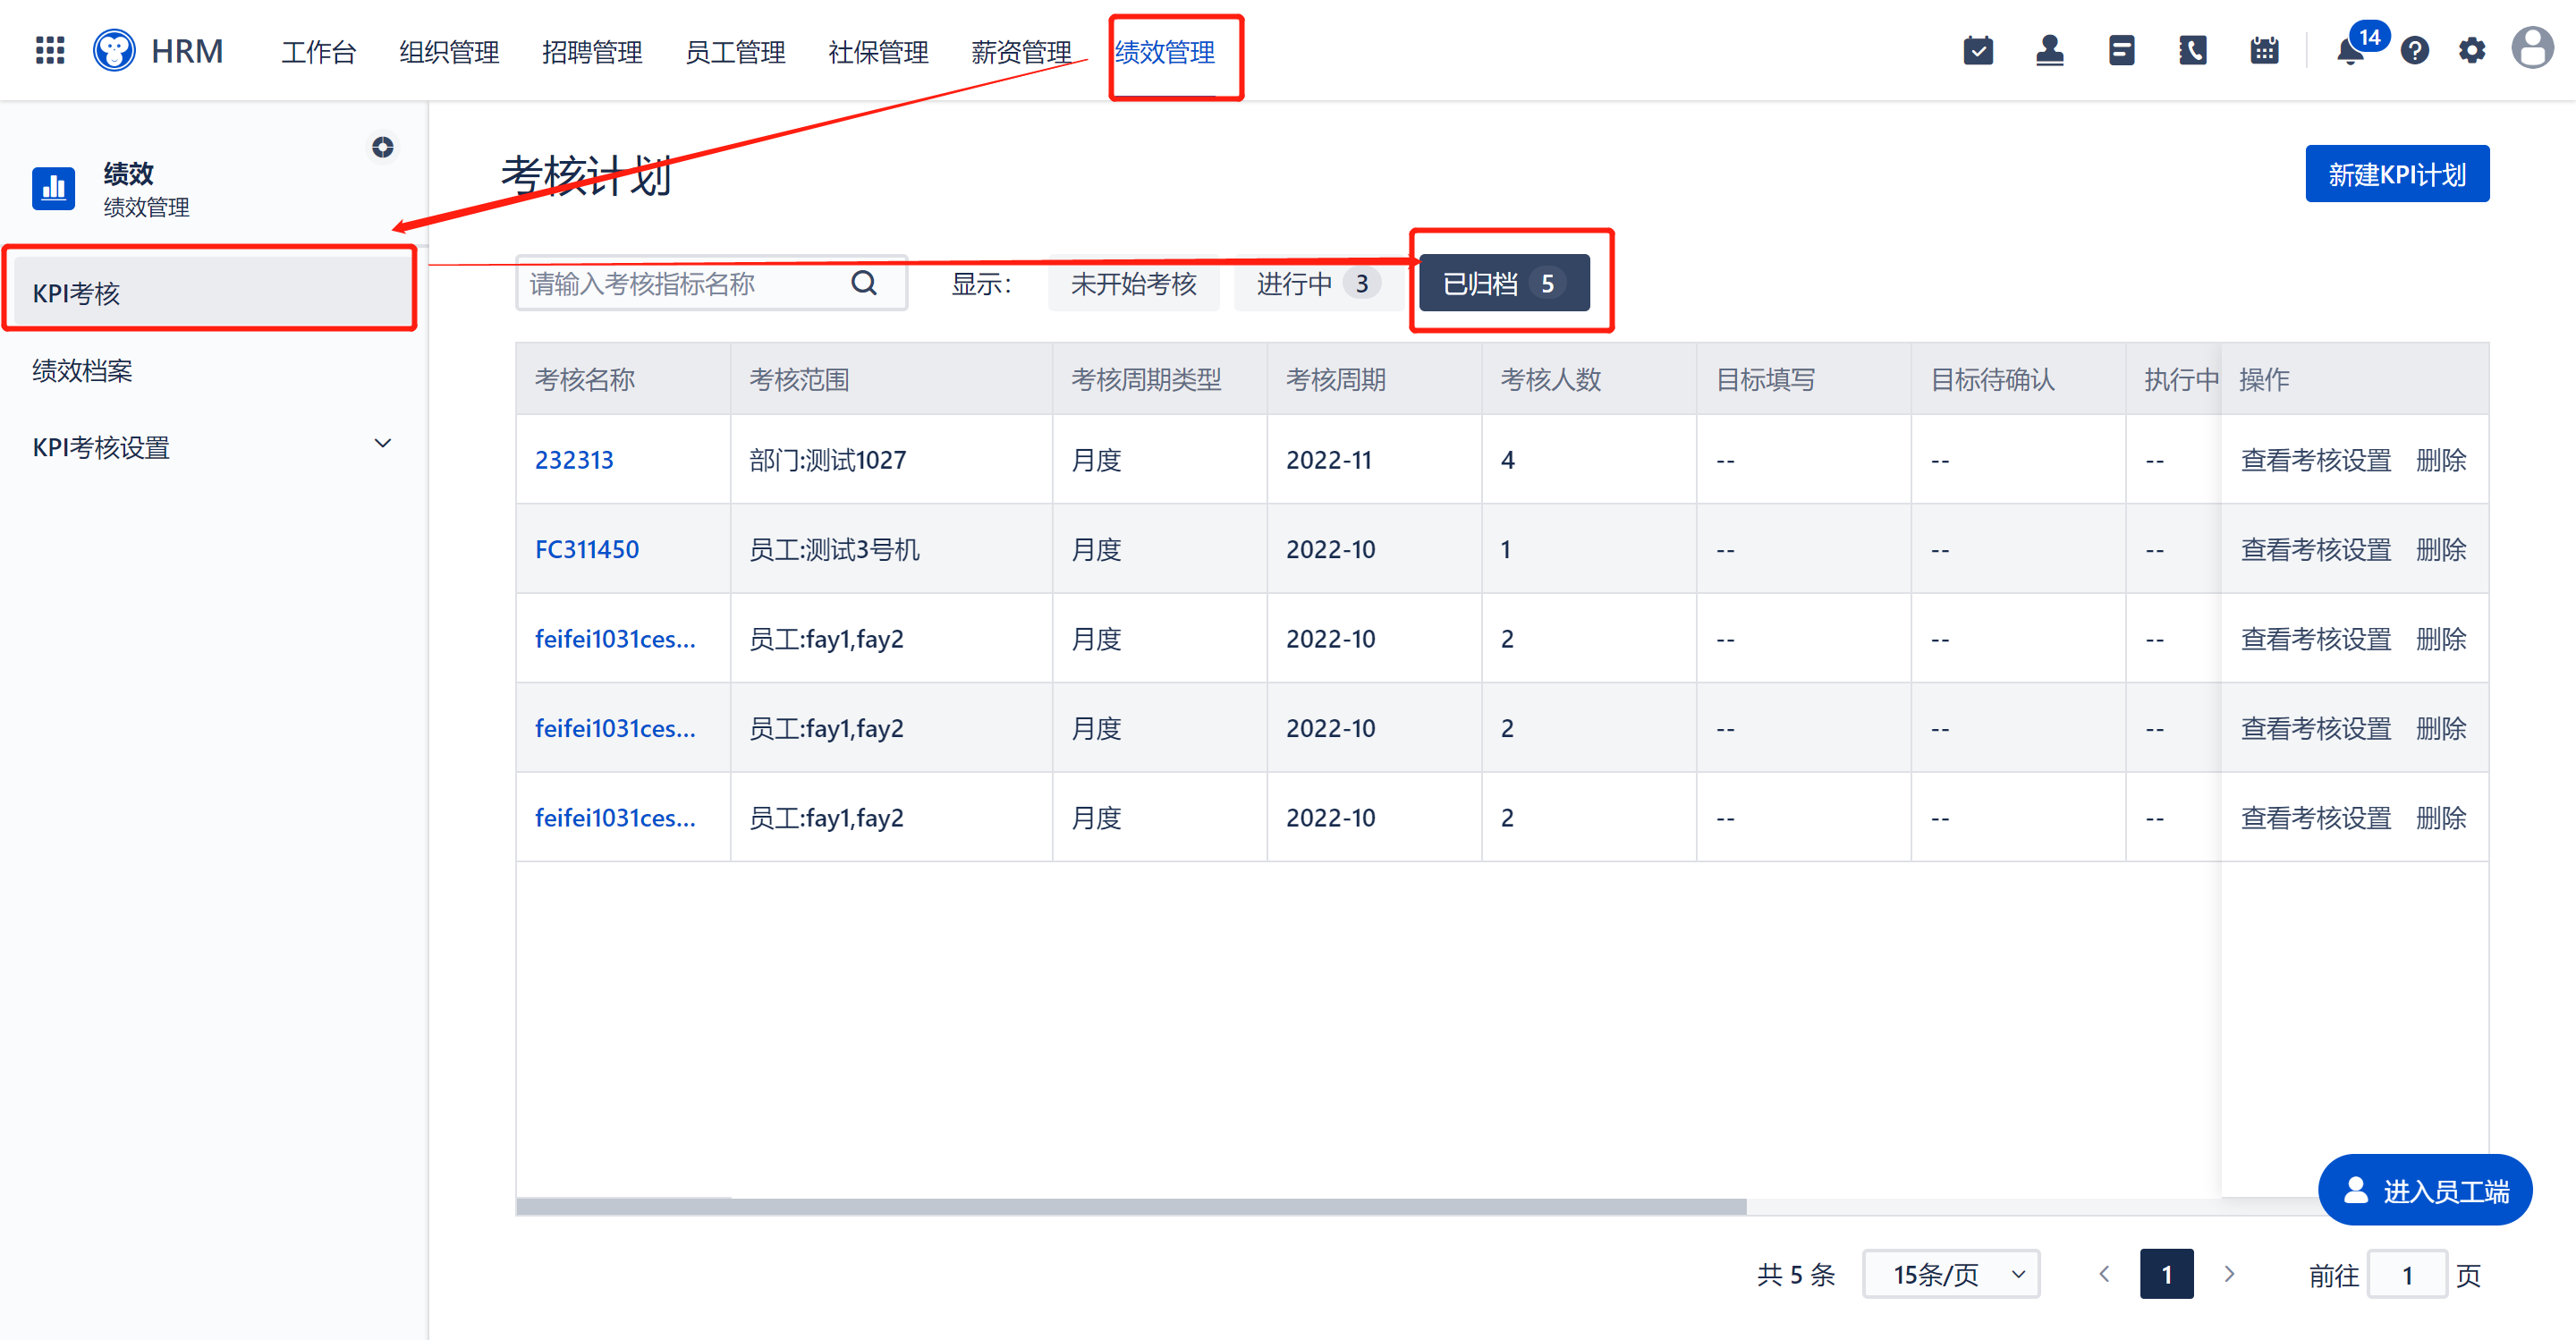
Task: Open the FC311450 assessment link
Action: click(586, 549)
